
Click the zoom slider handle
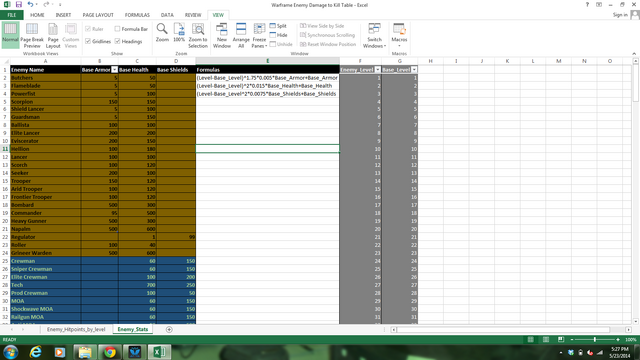click(x=595, y=340)
